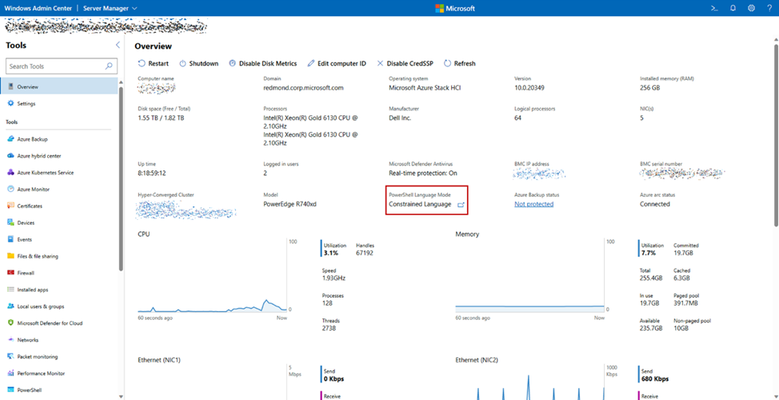Click Edit computer ID
Screen dimensions: 779x400
(336, 64)
